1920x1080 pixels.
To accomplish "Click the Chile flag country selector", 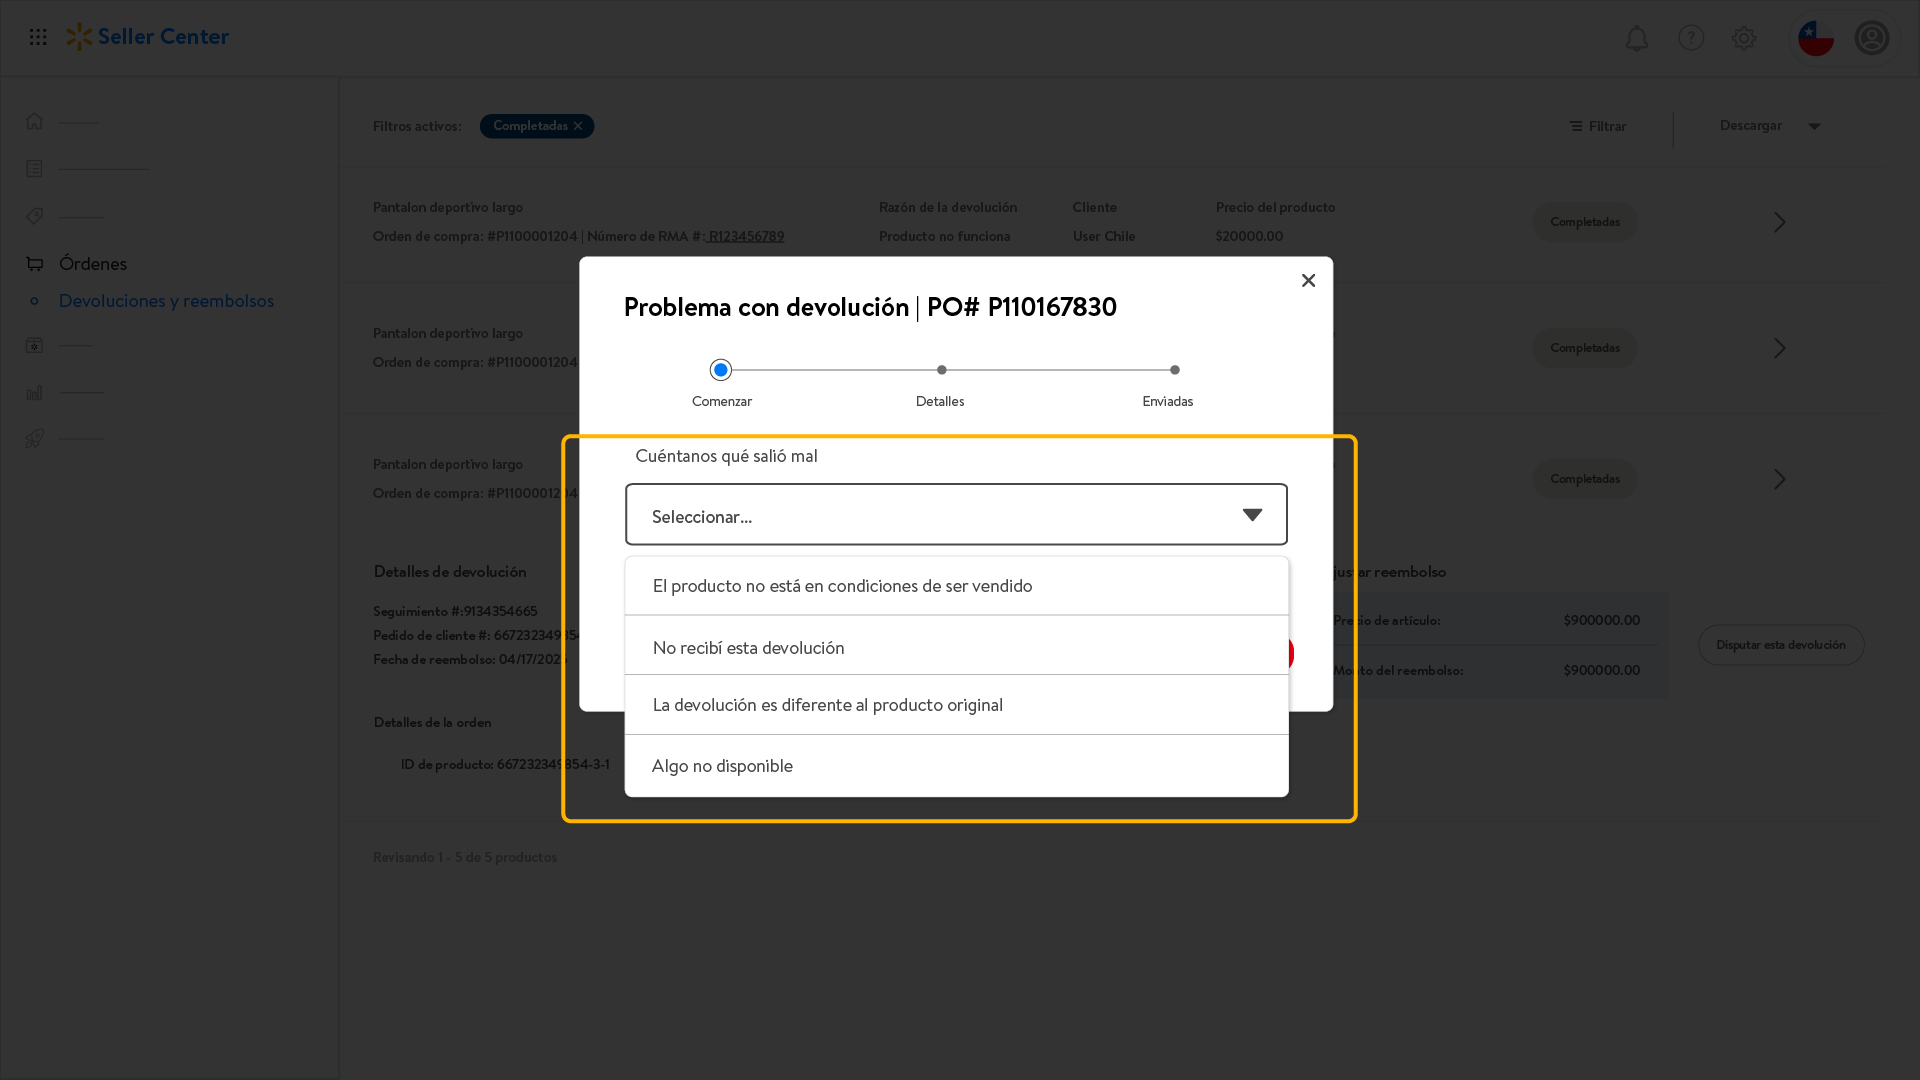I will (1816, 38).
